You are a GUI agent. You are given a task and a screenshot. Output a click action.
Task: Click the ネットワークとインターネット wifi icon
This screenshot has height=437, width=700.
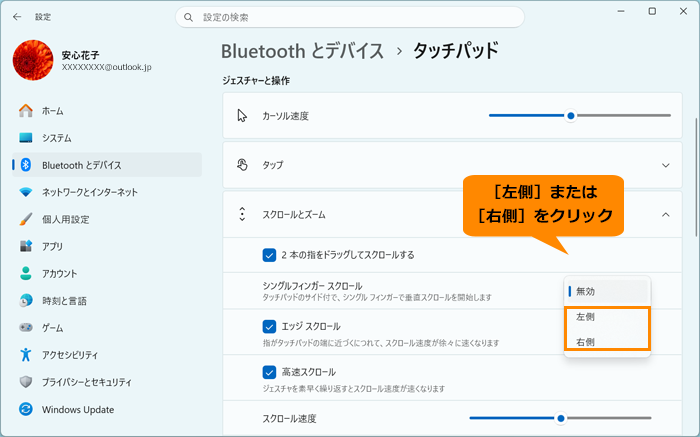26,192
